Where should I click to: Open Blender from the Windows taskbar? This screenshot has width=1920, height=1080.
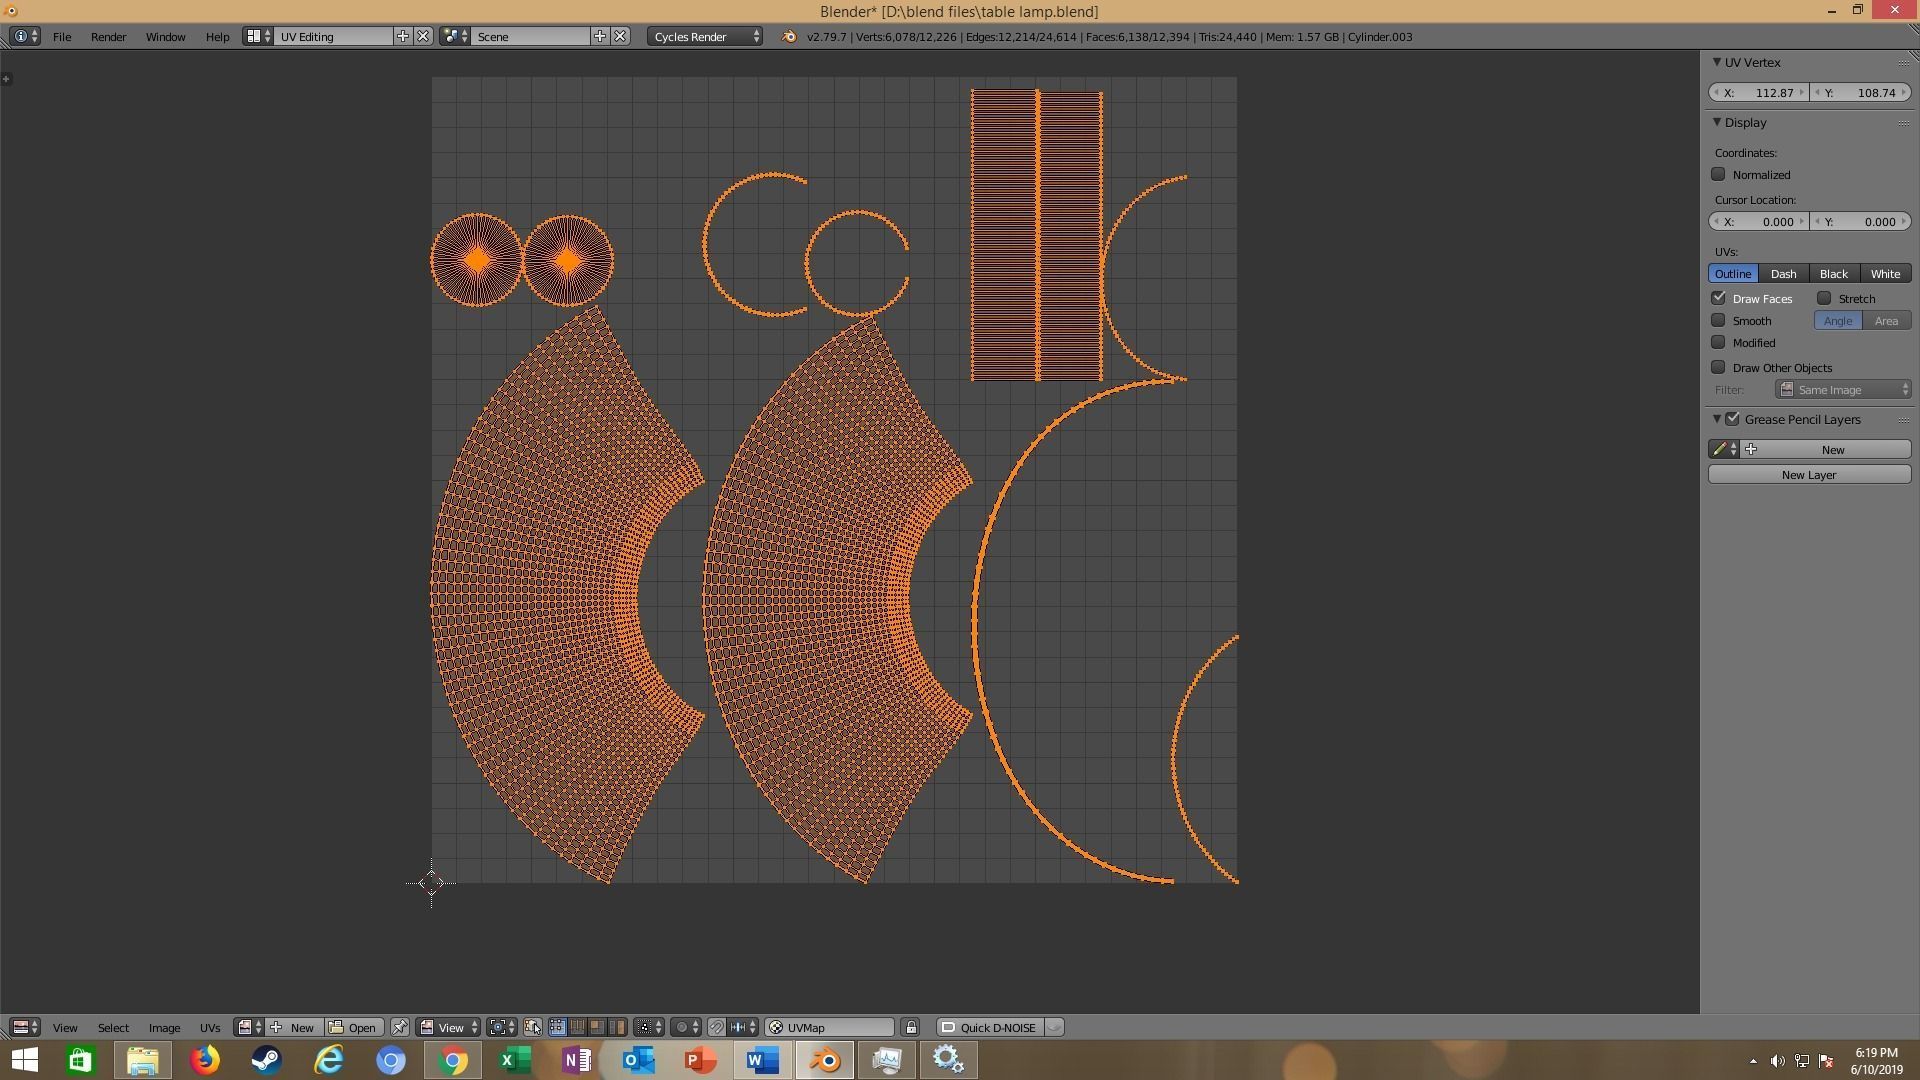pyautogui.click(x=825, y=1060)
